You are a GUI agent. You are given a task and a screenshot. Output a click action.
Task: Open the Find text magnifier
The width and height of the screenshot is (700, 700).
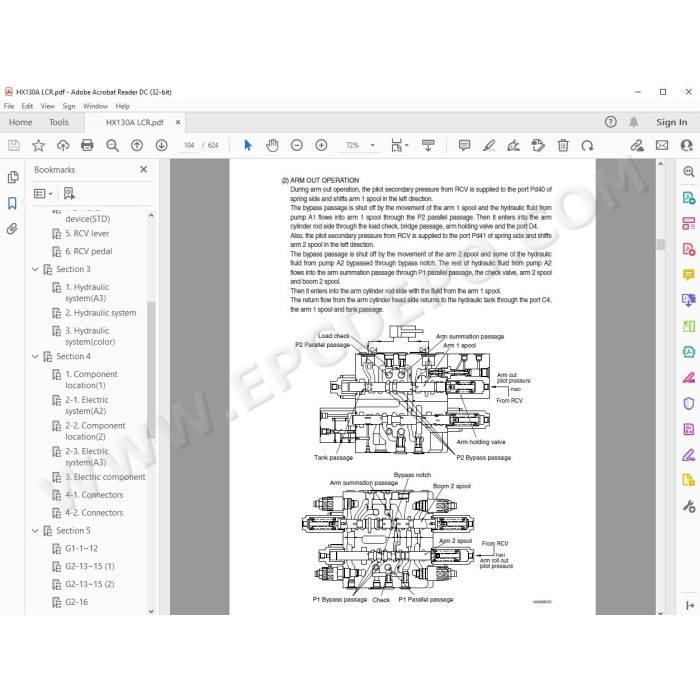(112, 145)
